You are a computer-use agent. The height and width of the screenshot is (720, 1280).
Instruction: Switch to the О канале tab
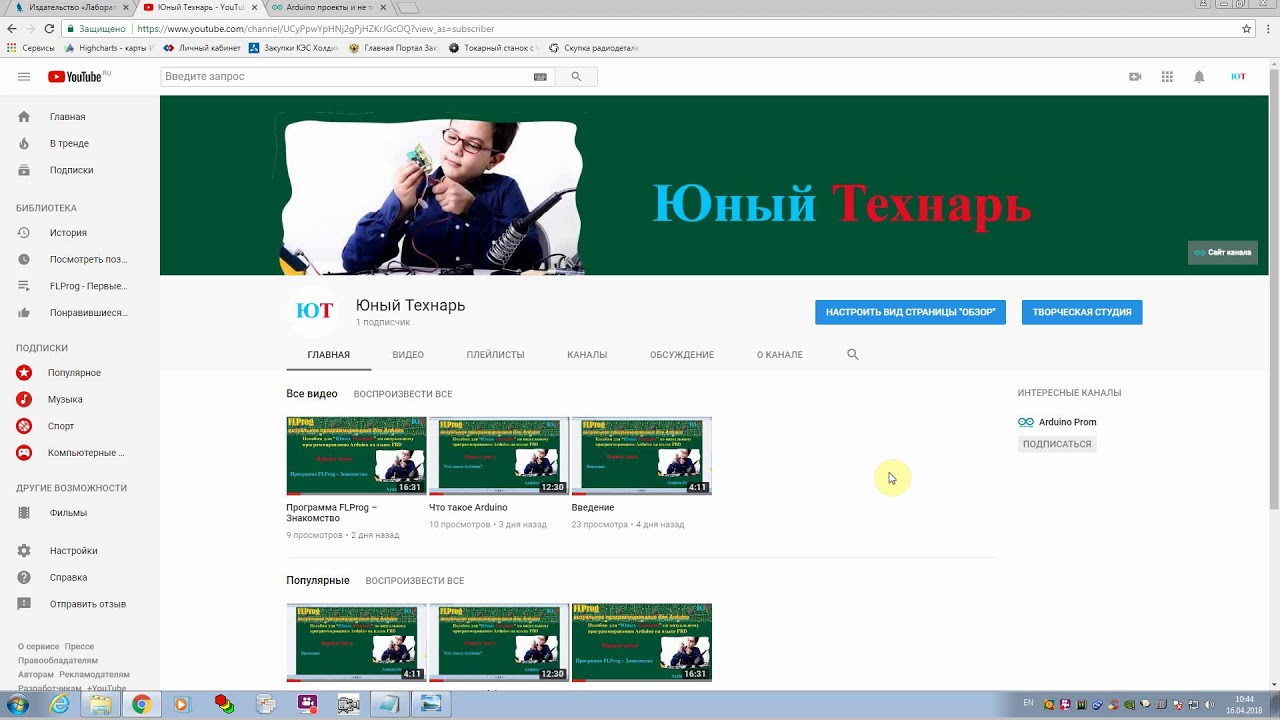click(x=780, y=355)
